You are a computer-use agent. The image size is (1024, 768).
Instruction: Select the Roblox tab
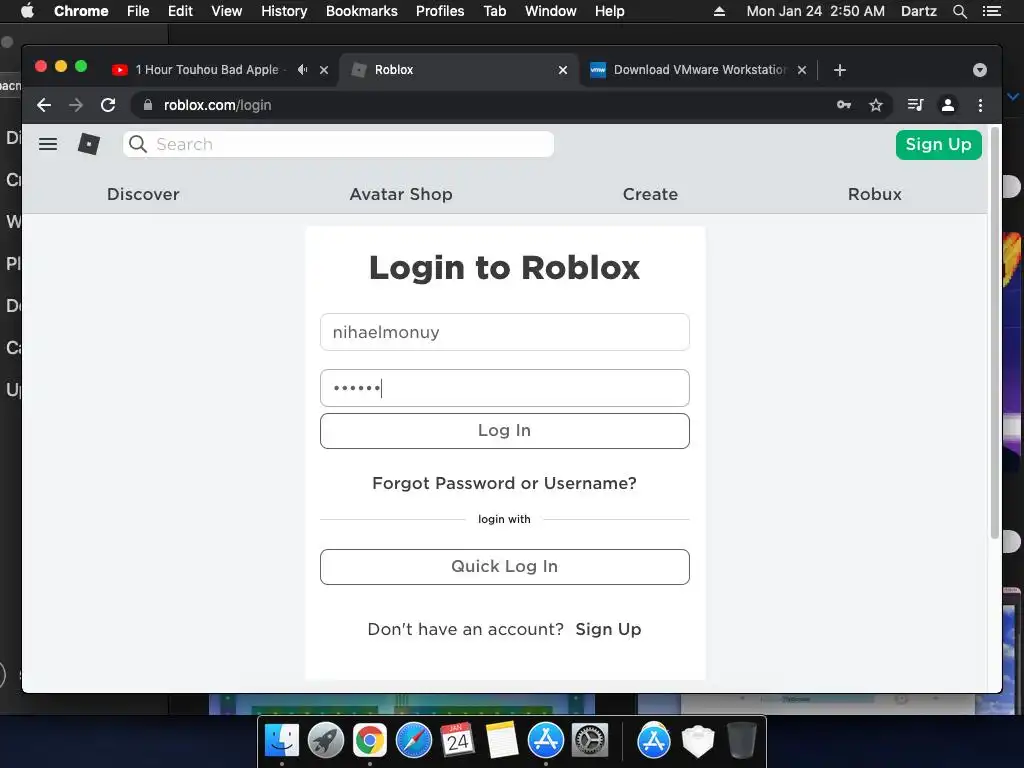pyautogui.click(x=457, y=70)
